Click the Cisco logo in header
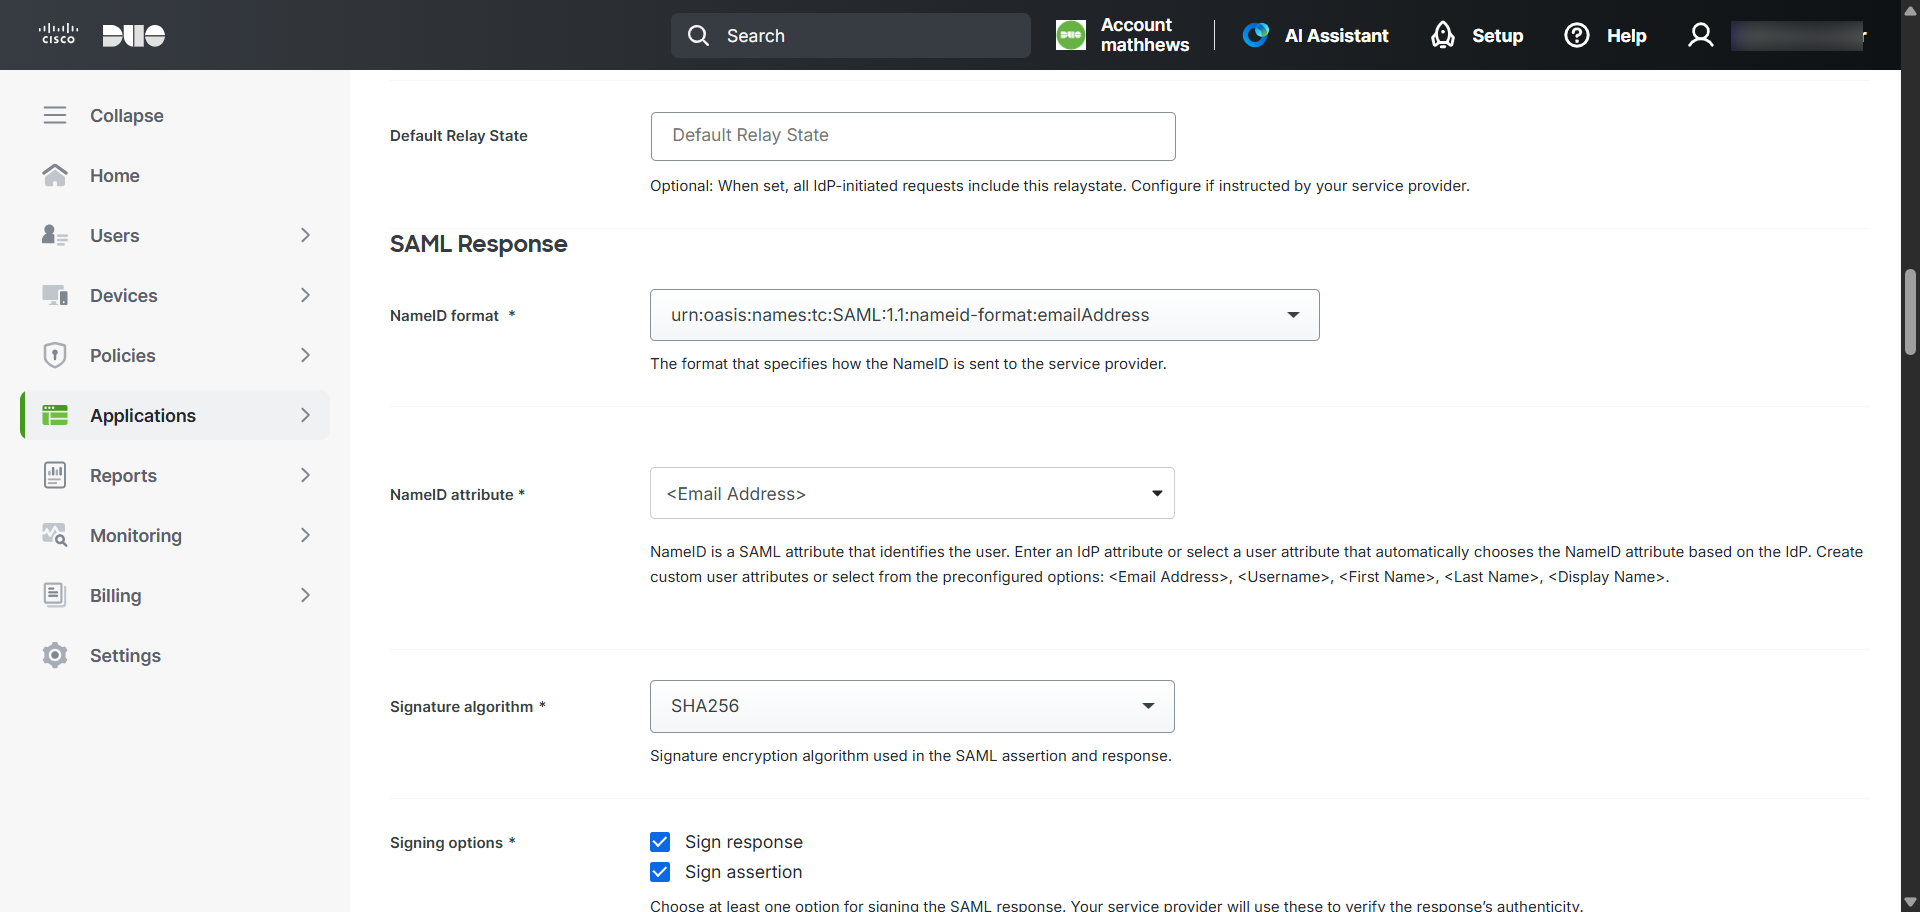 [58, 35]
